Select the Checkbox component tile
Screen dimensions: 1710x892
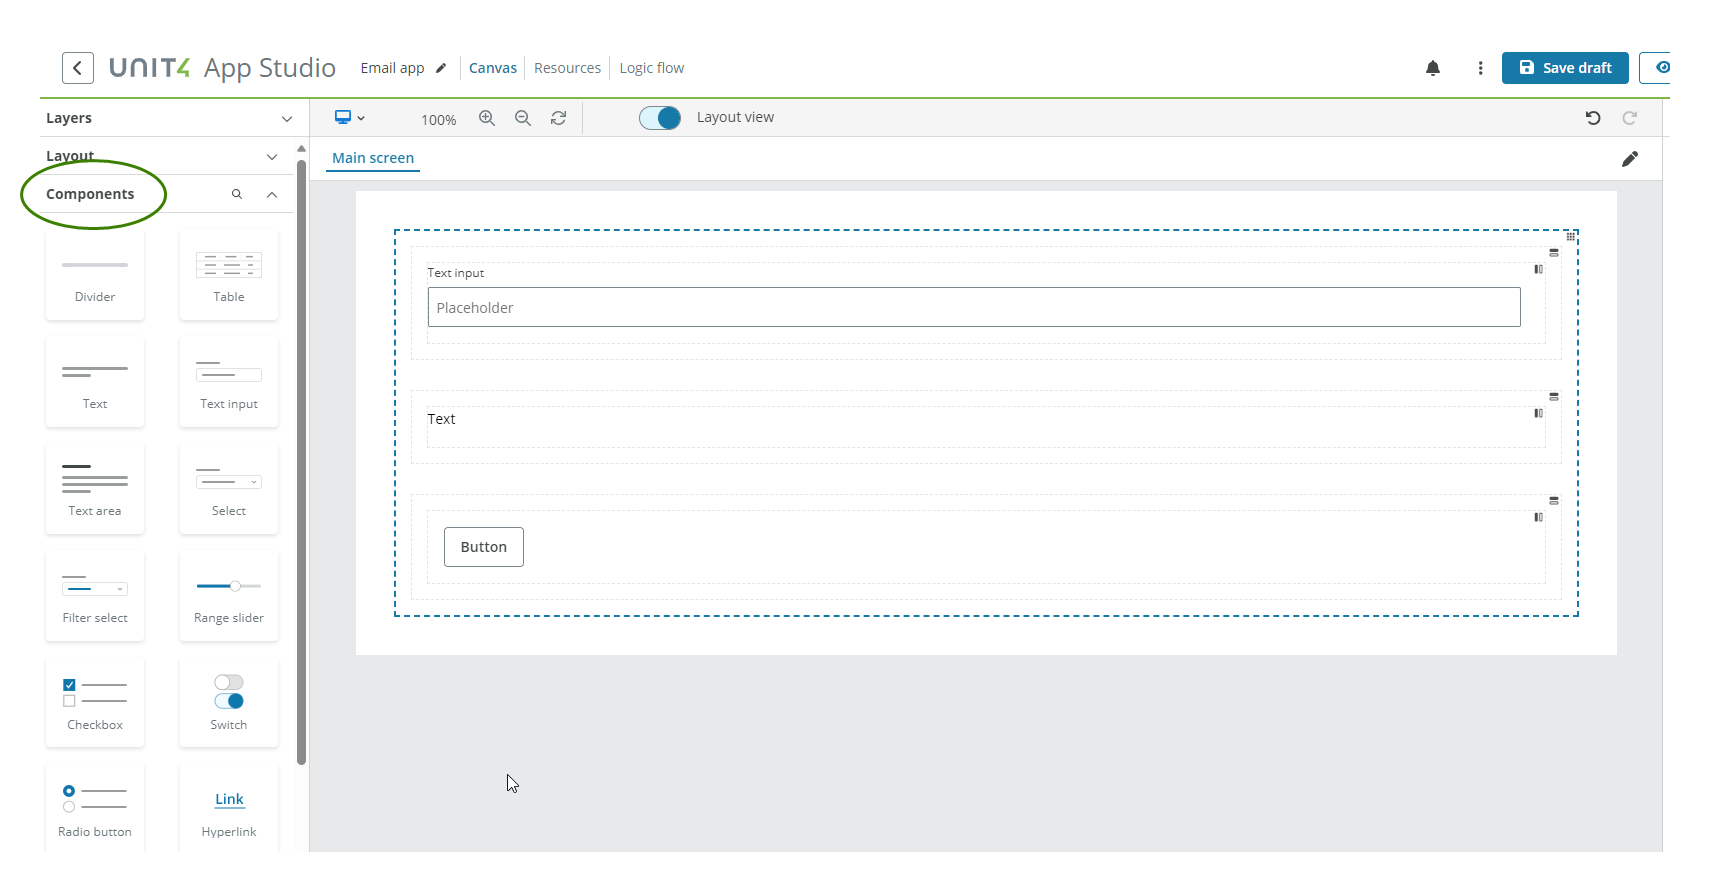95,703
